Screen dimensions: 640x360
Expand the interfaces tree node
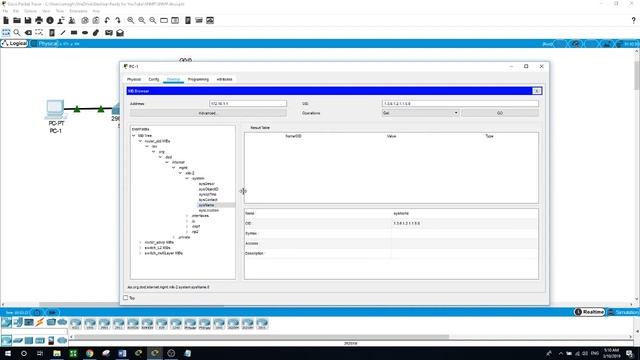click(187, 216)
